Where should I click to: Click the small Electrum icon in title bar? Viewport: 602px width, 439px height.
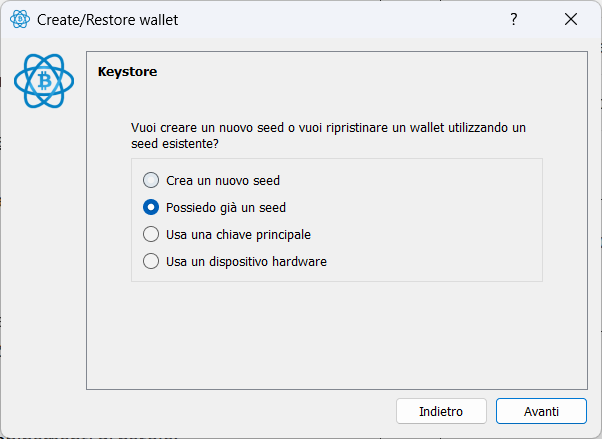(20, 19)
